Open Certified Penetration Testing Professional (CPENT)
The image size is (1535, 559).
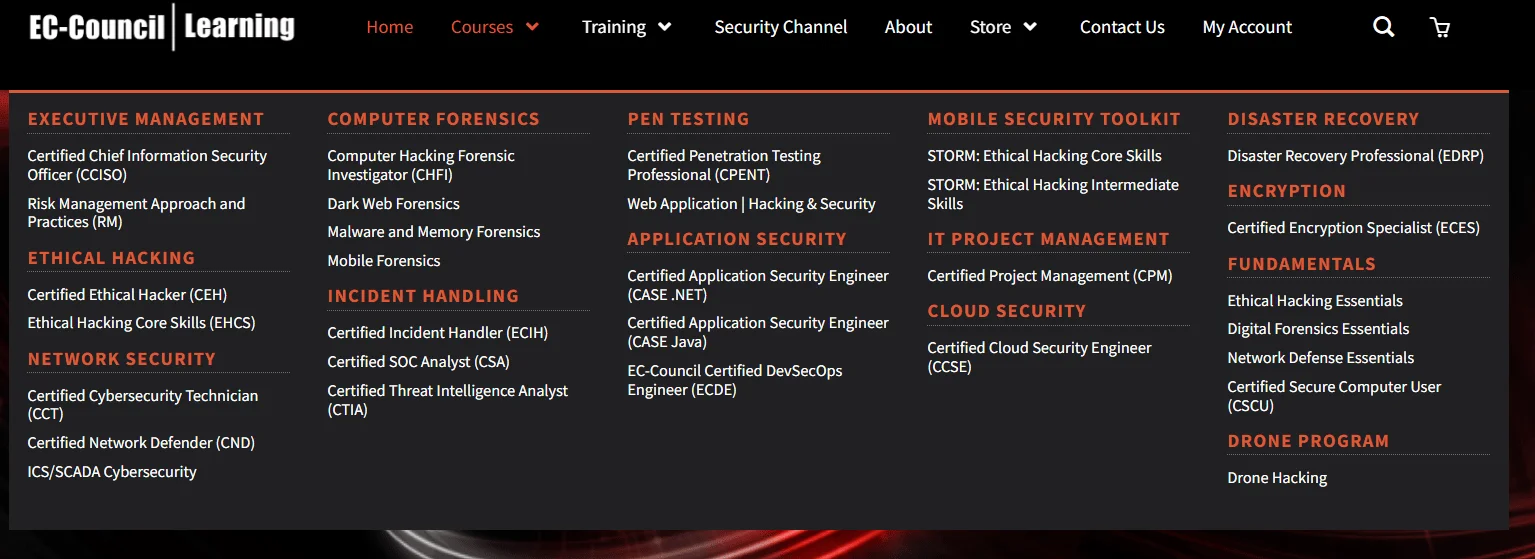724,165
